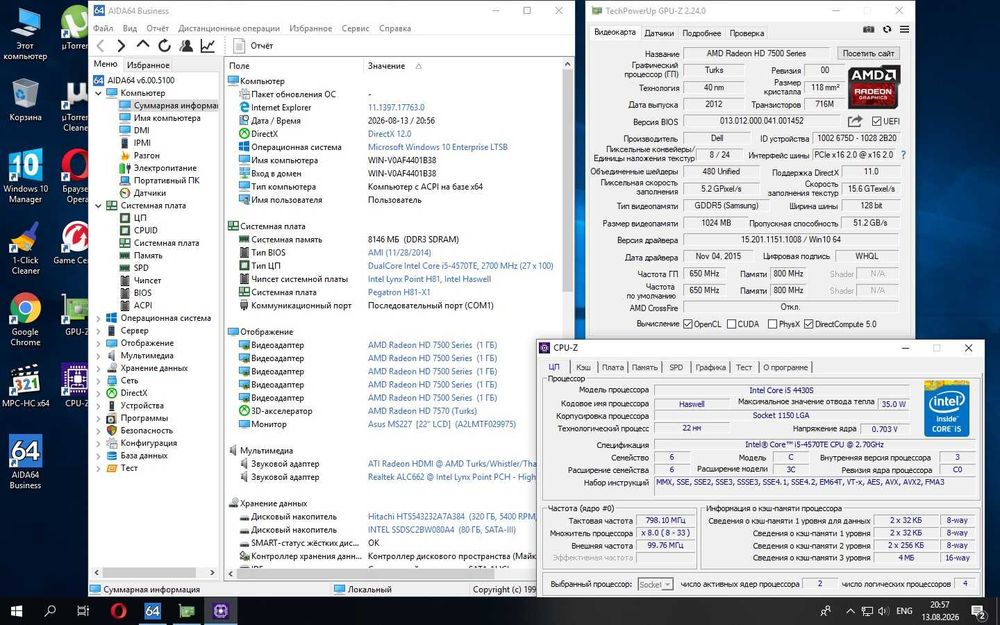The width and height of the screenshot is (1000, 625).
Task: Click the ENG language indicator in taskbar
Action: pyautogui.click(x=904, y=611)
